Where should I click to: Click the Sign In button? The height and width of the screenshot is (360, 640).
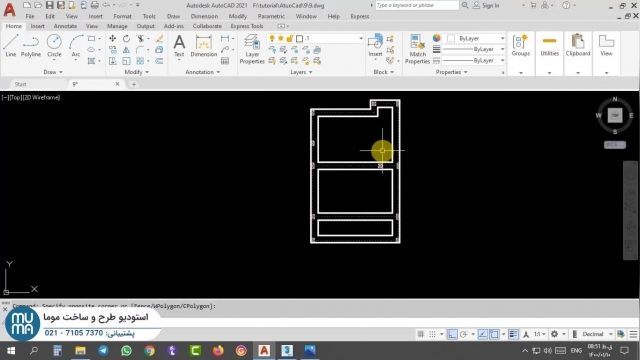pyautogui.click(x=486, y=5)
